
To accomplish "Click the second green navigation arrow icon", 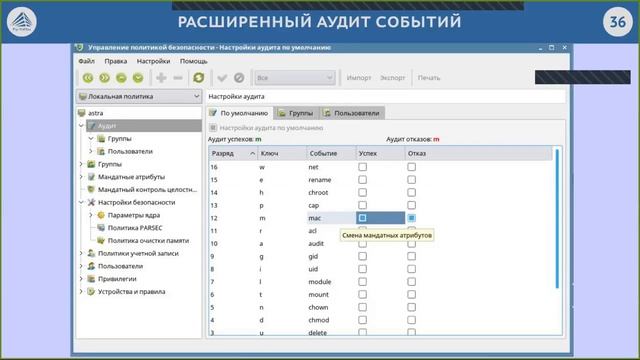I will coord(104,78).
